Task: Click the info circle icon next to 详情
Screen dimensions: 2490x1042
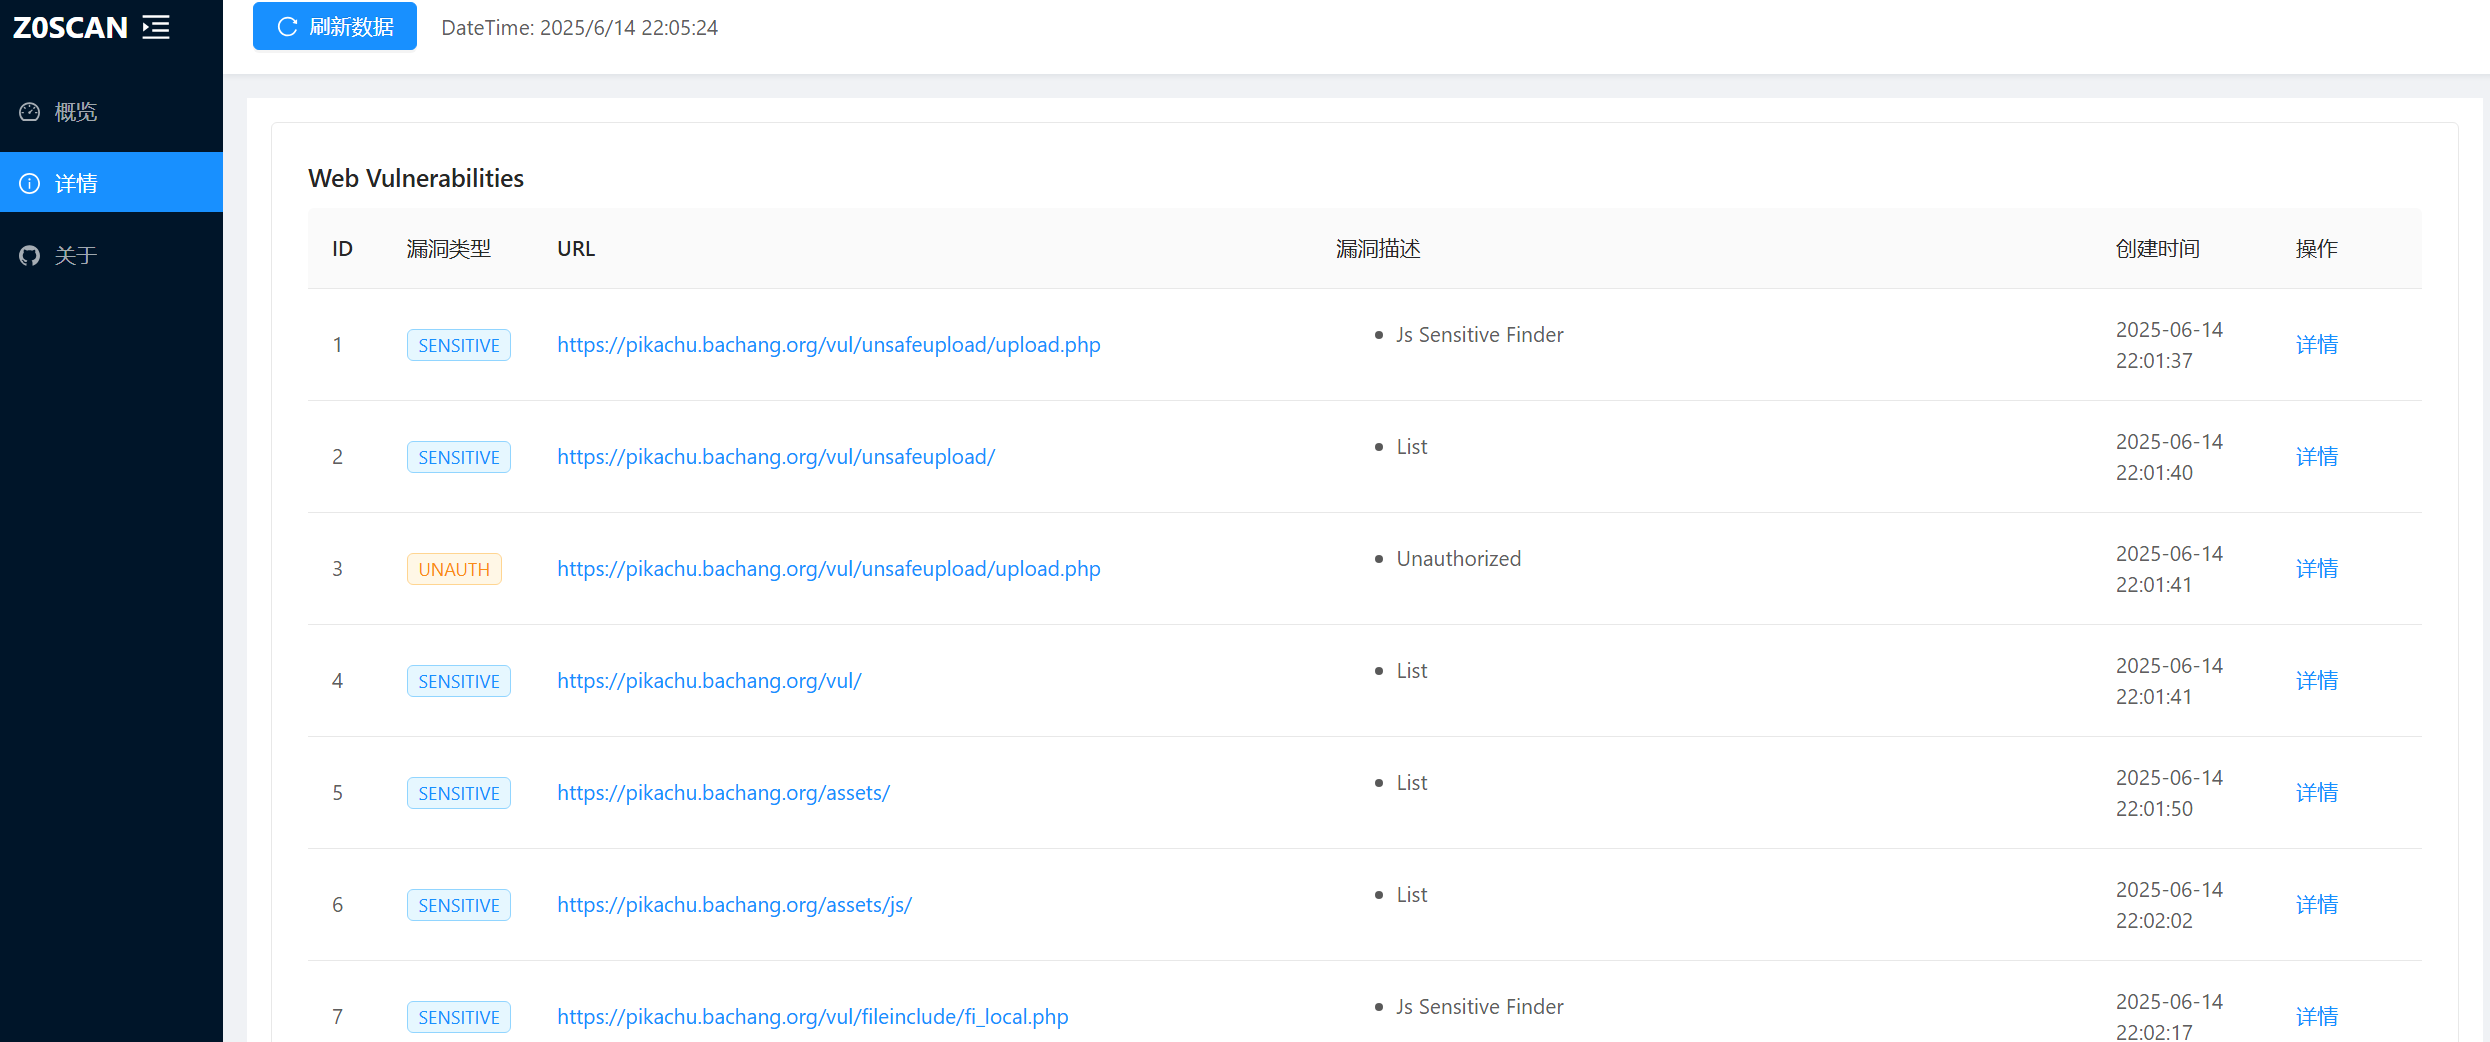Action: (x=30, y=184)
